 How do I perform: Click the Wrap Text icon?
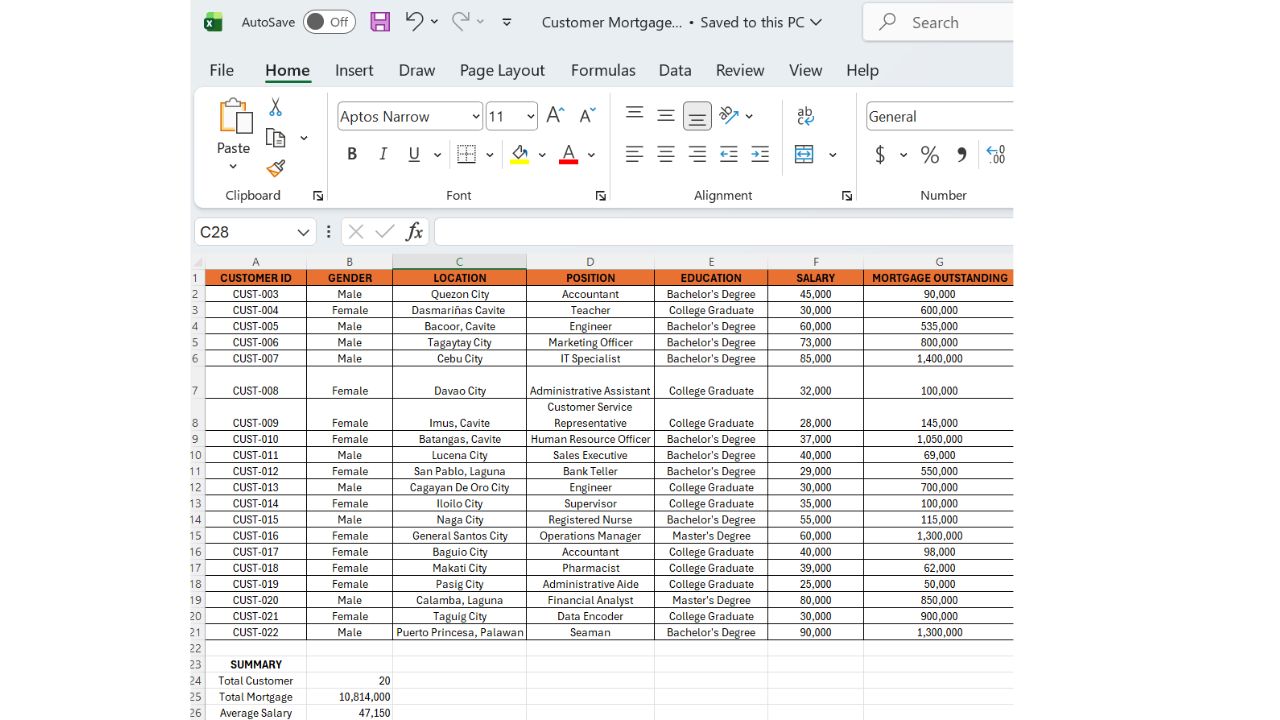(x=806, y=116)
